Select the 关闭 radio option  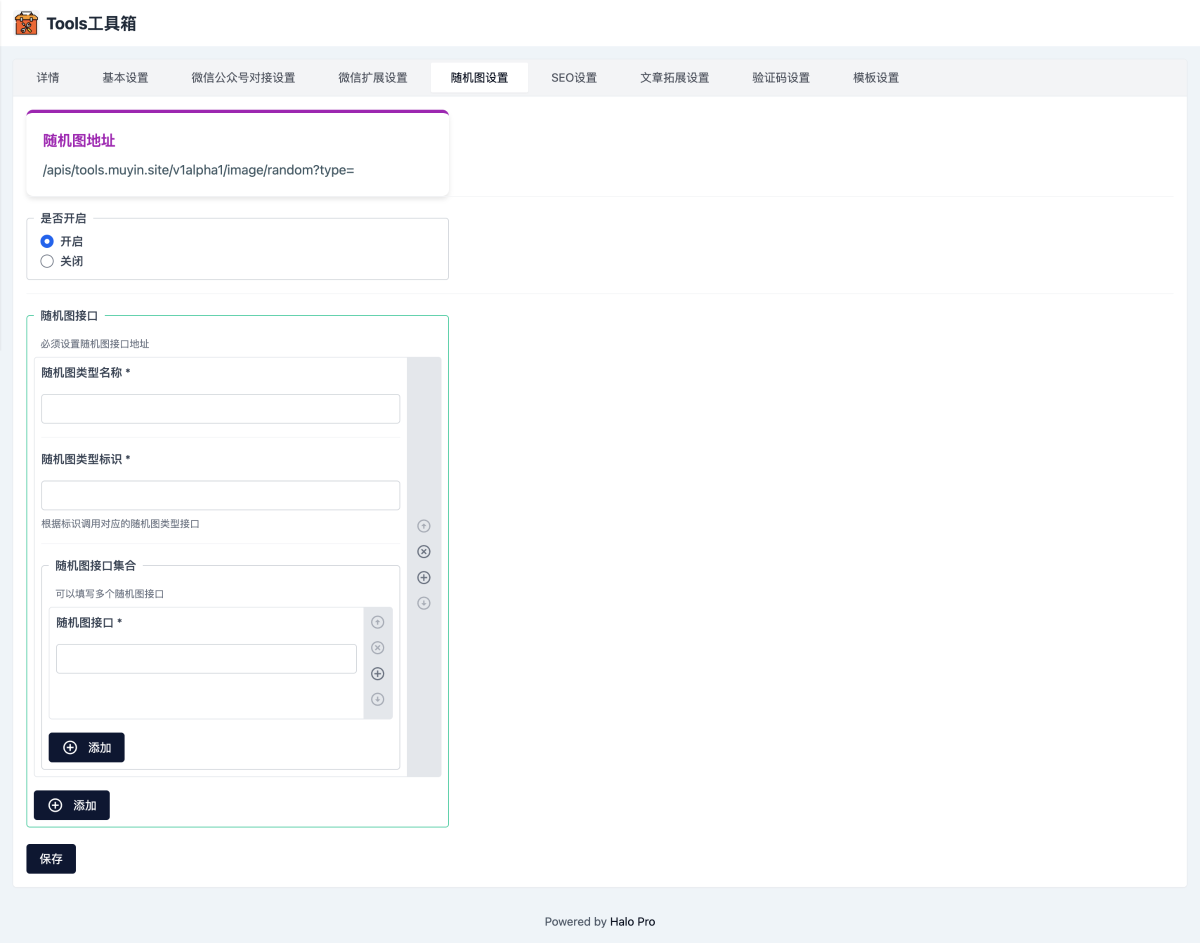[x=47, y=261]
